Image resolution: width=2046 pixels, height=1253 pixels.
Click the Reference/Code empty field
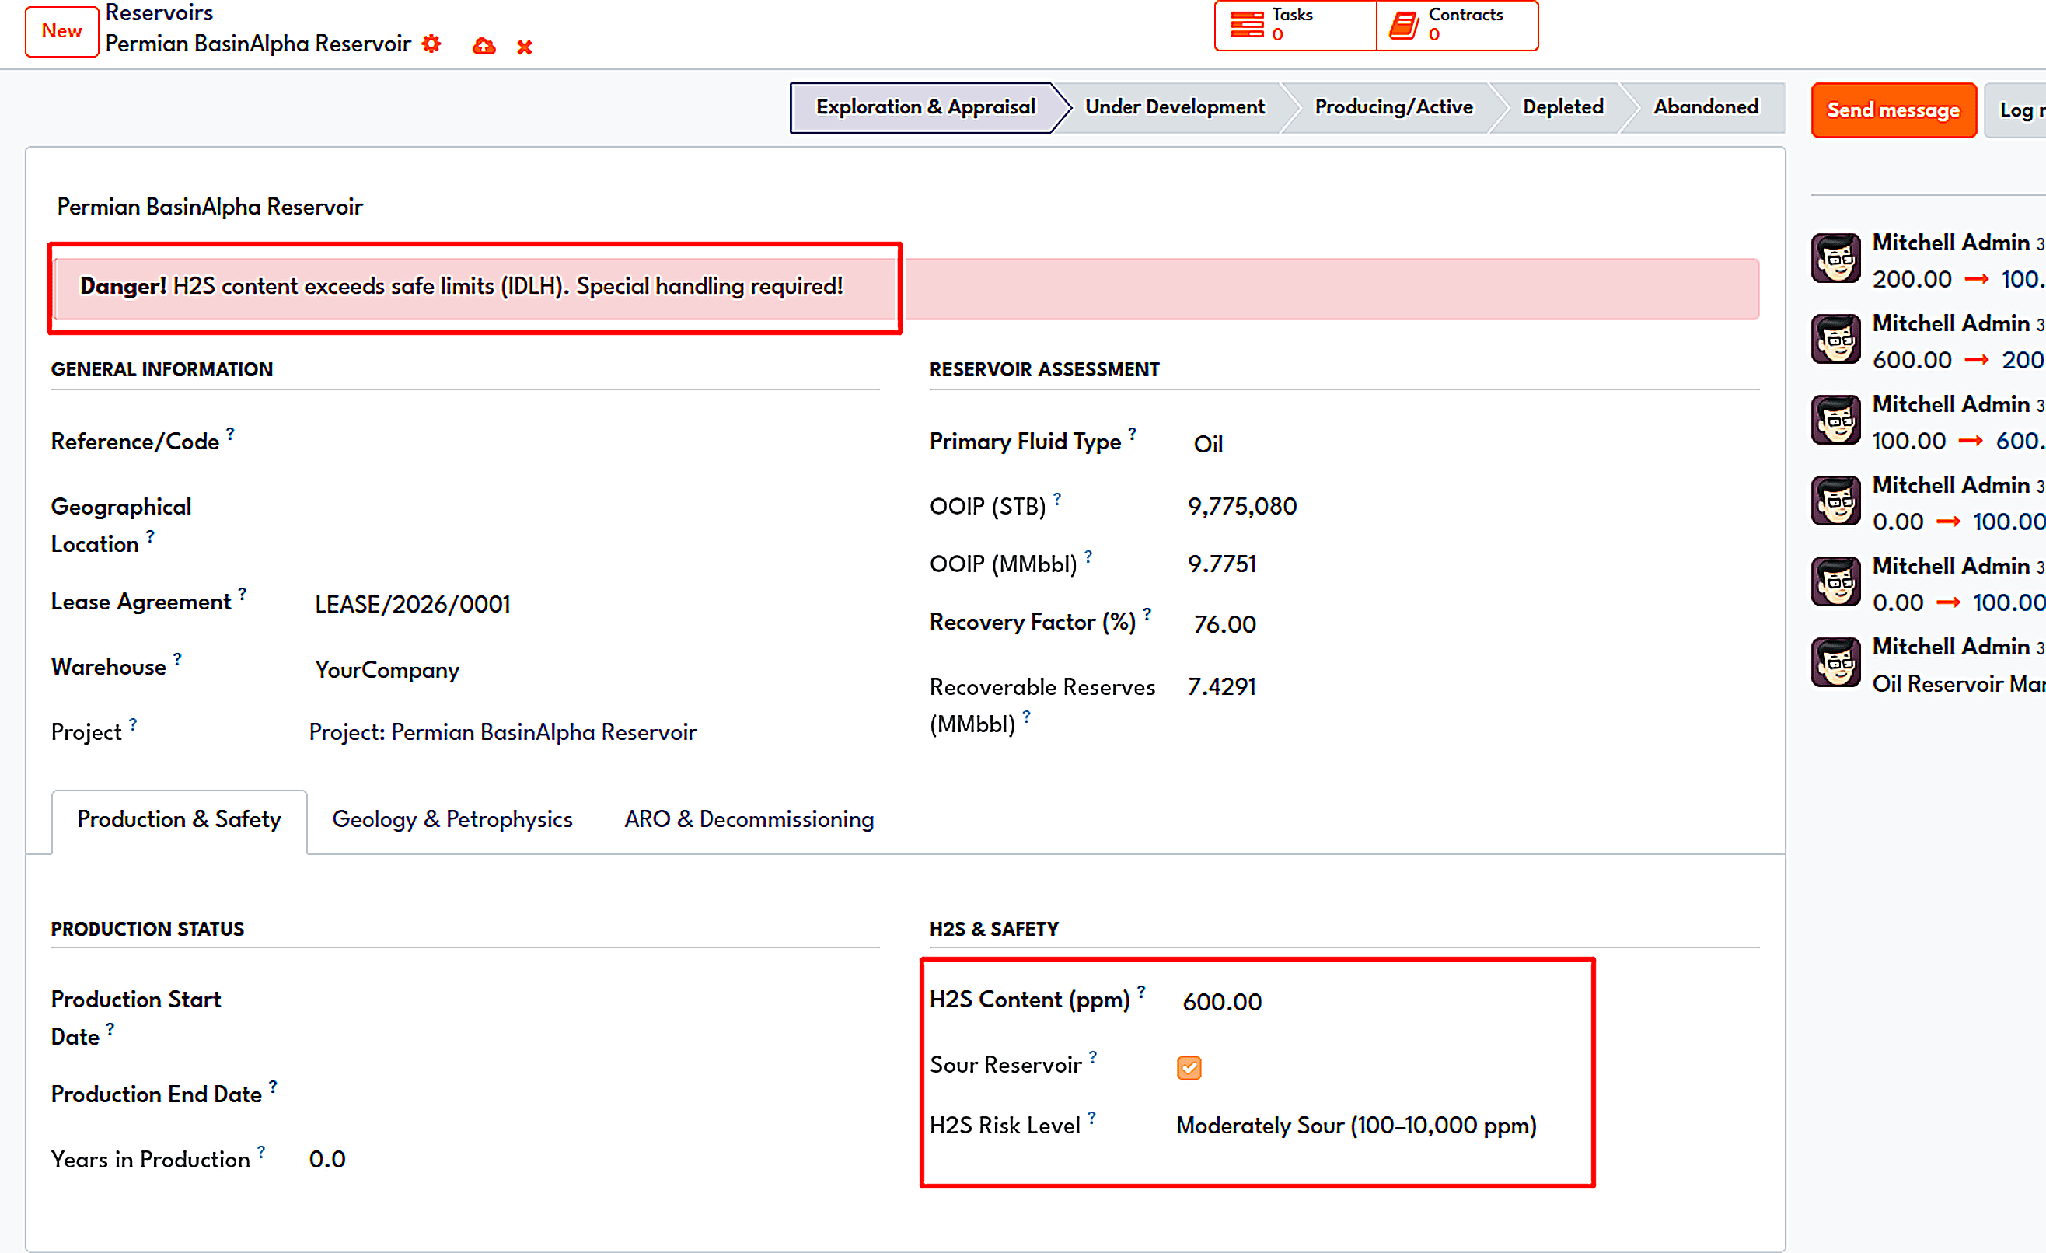[594, 442]
